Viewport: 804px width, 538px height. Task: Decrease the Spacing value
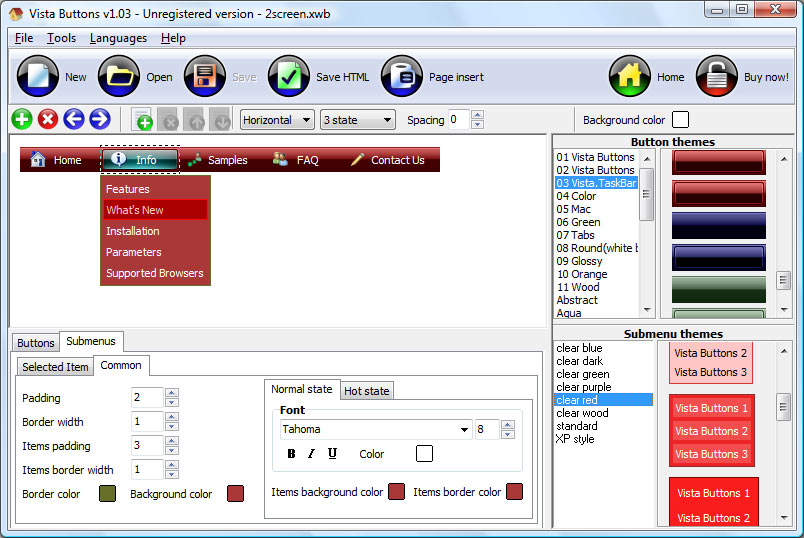tap(477, 124)
